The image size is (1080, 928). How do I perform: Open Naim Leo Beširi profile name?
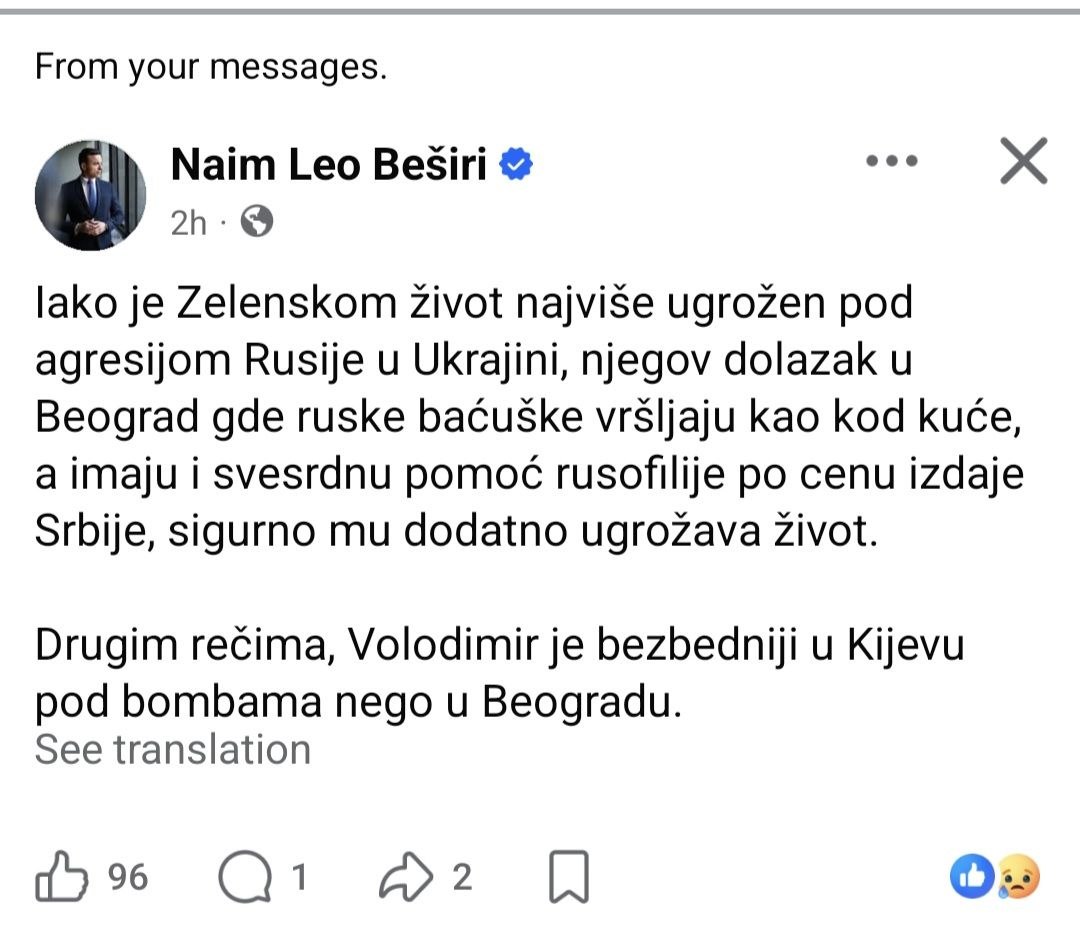click(329, 165)
